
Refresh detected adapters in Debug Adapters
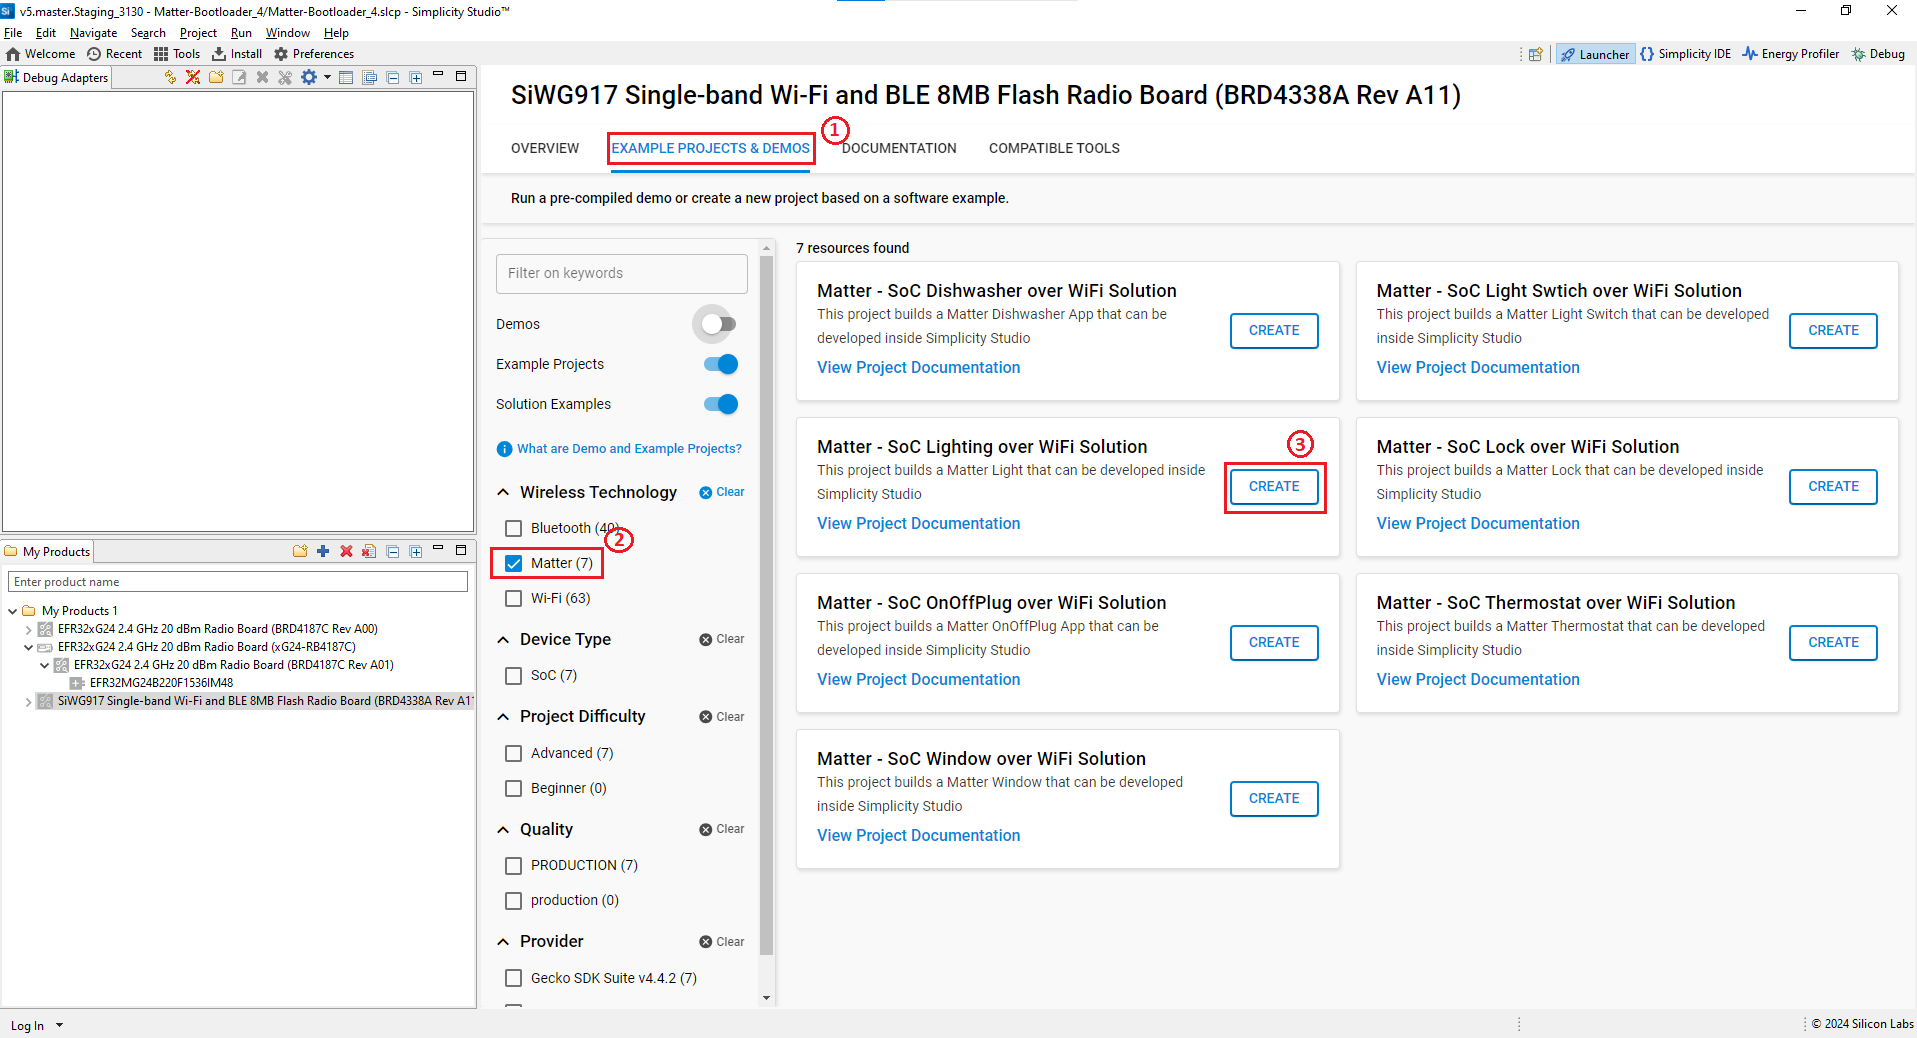pos(170,77)
